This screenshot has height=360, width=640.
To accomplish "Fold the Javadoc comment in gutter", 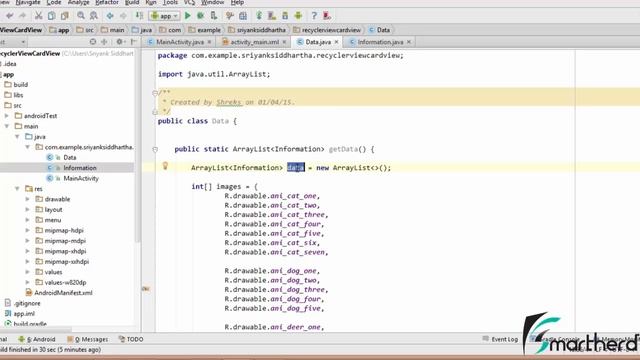I will coord(155,93).
